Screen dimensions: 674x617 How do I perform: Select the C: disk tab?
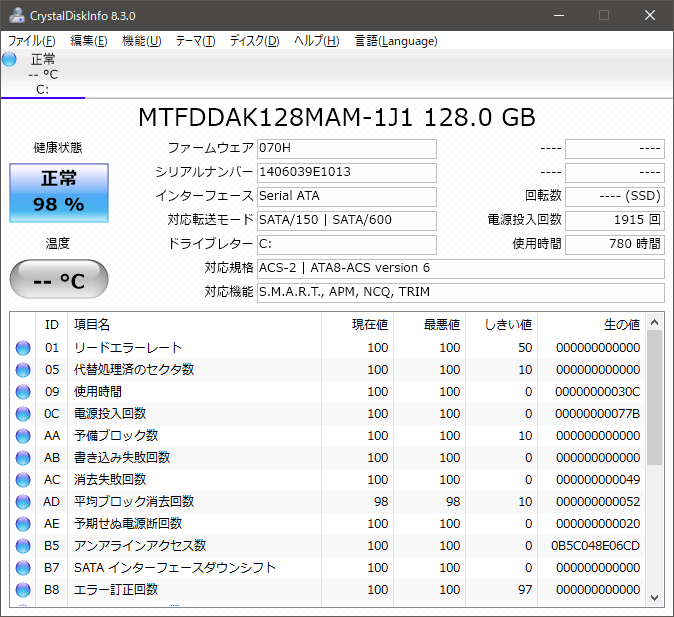[x=42, y=75]
